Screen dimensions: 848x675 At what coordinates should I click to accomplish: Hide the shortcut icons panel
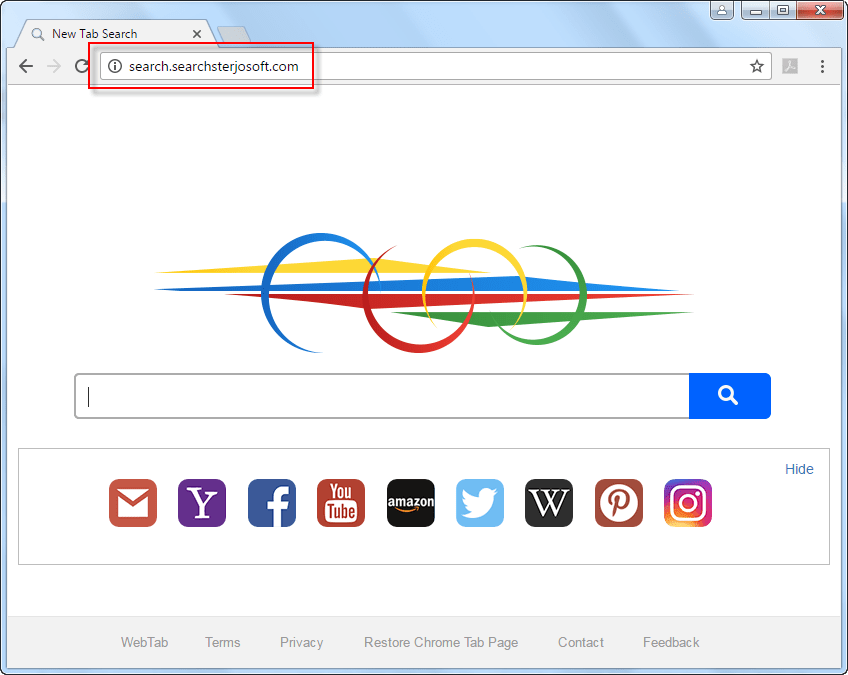click(x=799, y=469)
